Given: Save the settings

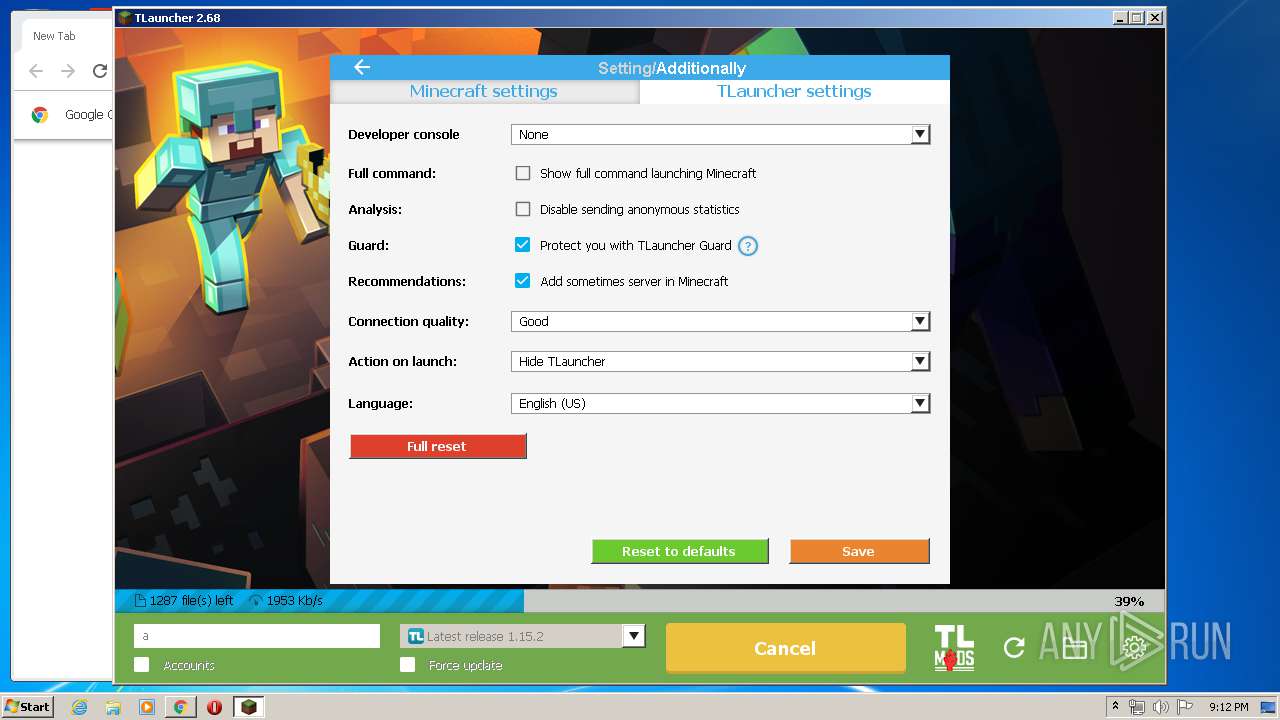Looking at the screenshot, I should [x=859, y=551].
